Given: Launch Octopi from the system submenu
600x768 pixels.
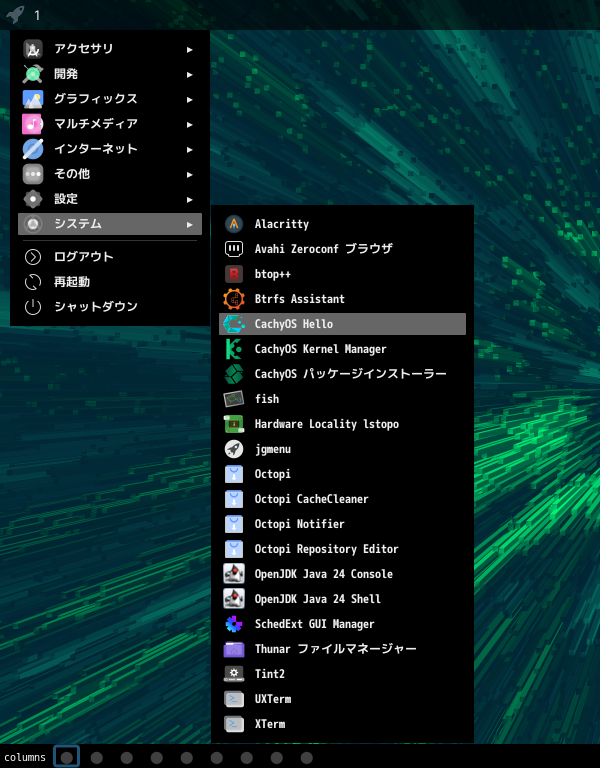Looking at the screenshot, I should pyautogui.click(x=342, y=474).
